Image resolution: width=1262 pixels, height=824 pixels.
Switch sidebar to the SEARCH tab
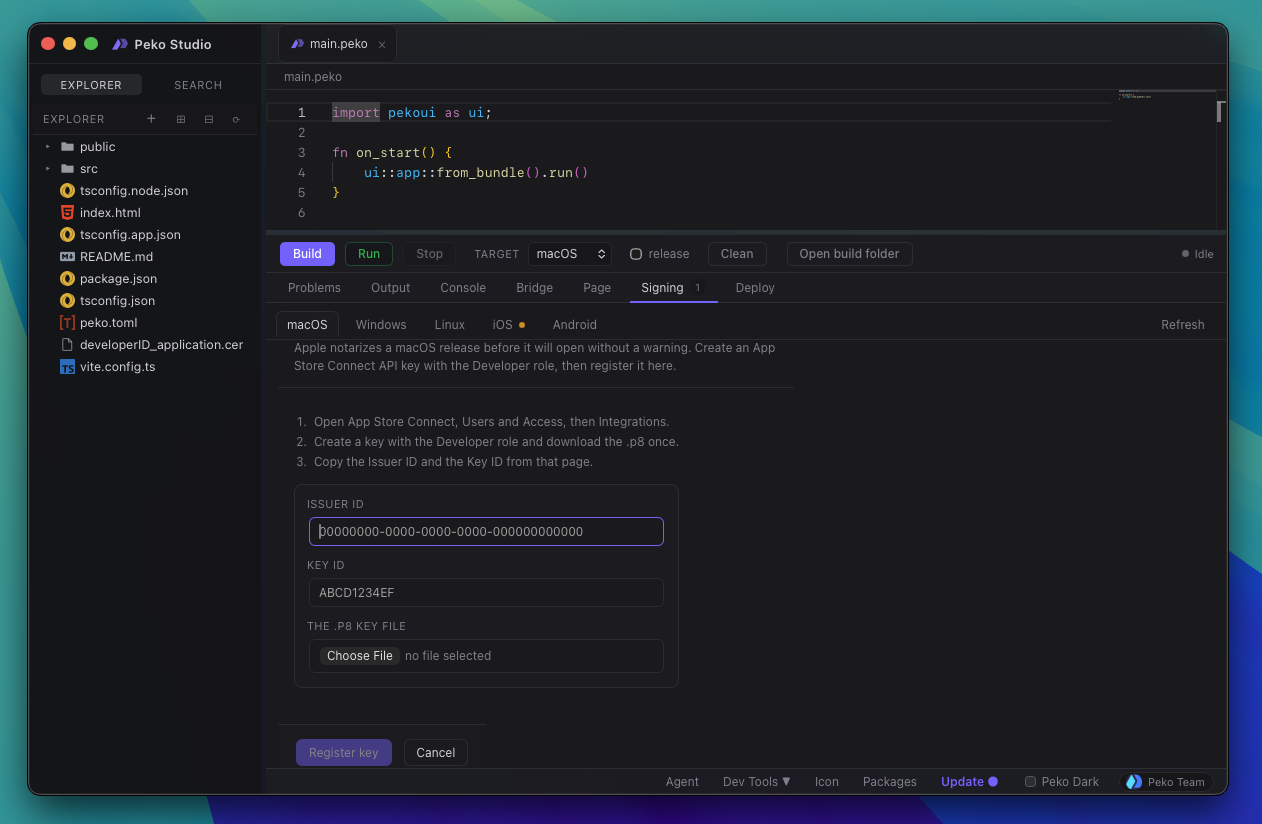click(x=198, y=85)
